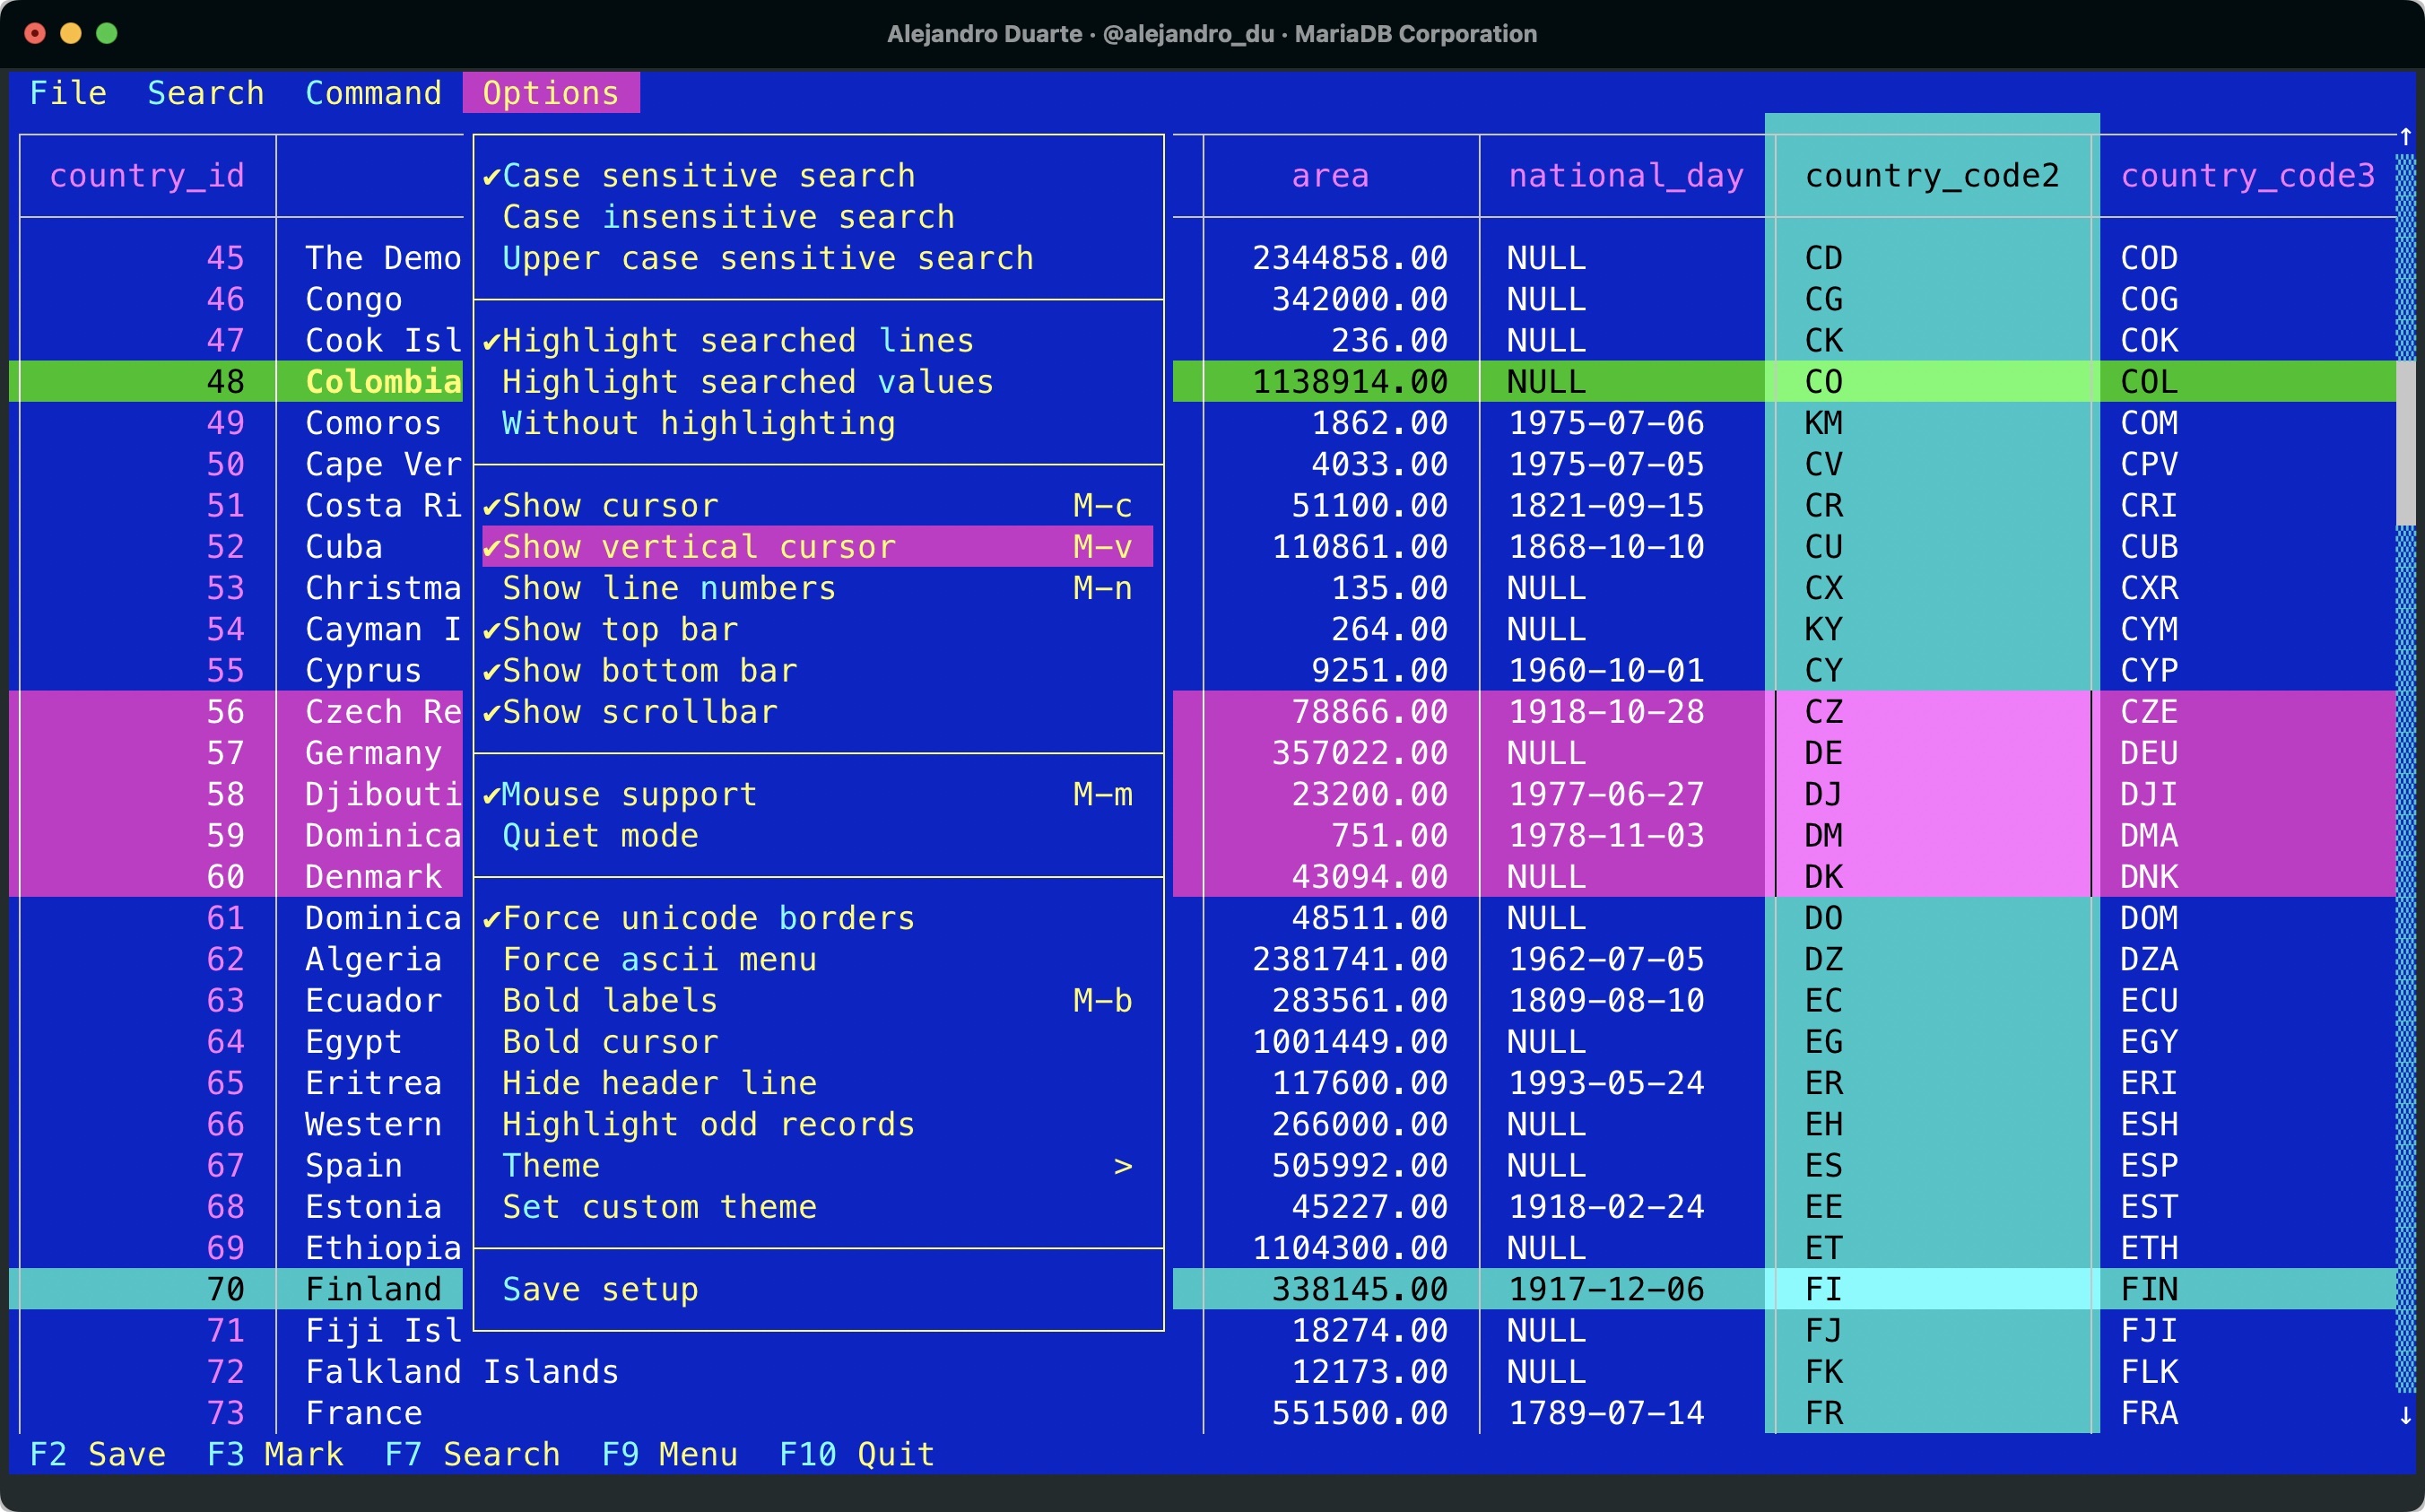Open the Options menu
Viewport: 2425px width, 1512px height.
point(550,93)
